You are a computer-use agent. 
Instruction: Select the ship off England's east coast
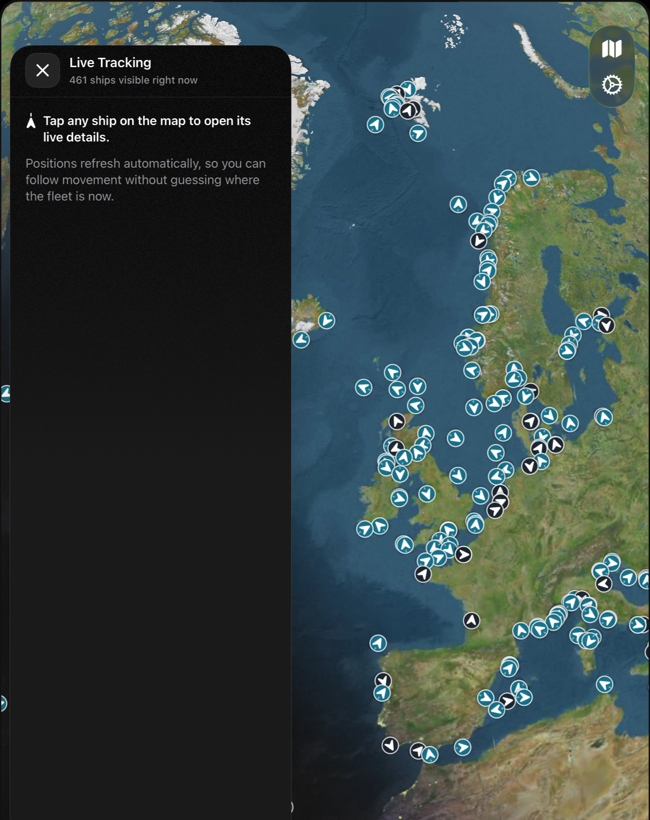[x=458, y=475]
